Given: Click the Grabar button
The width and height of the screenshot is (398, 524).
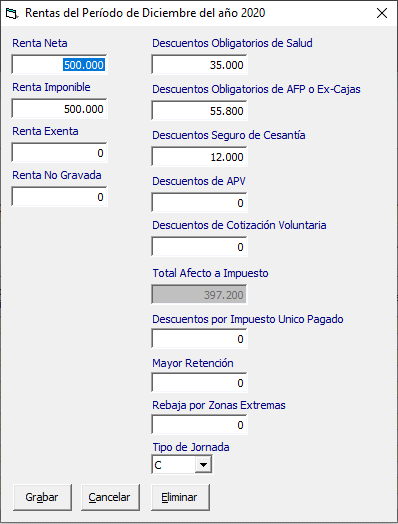Looking at the screenshot, I should (x=42, y=497).
